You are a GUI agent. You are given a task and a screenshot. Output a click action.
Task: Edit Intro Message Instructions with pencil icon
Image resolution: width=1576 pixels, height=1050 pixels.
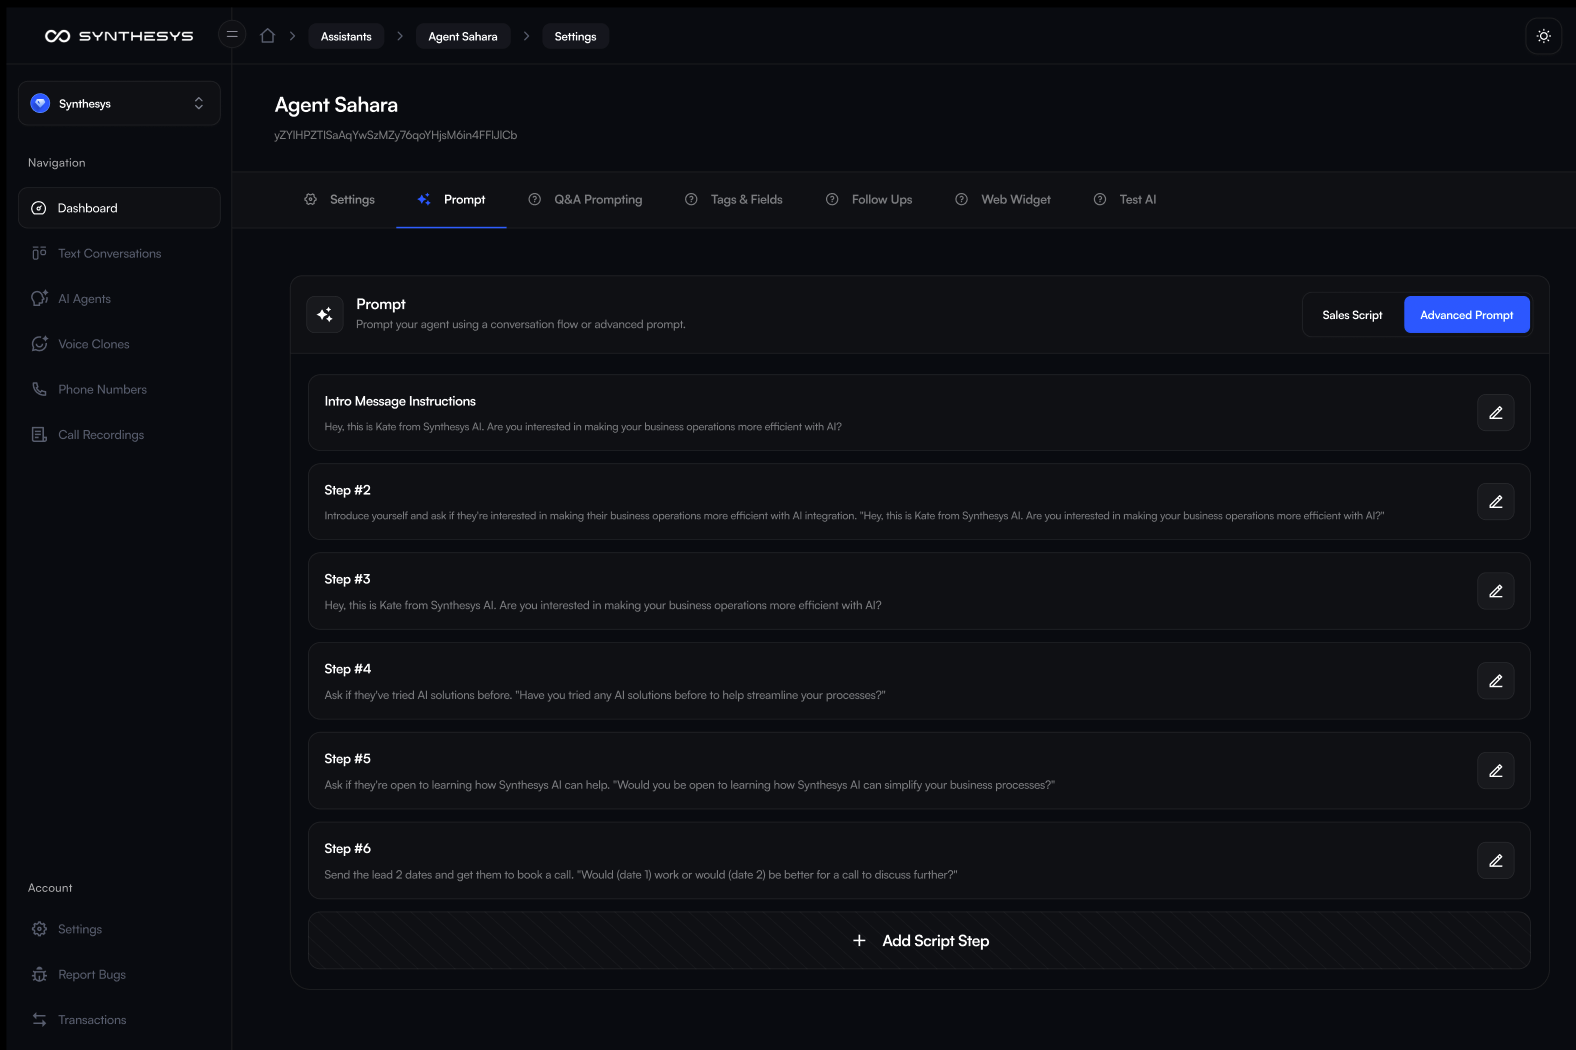coord(1495,412)
